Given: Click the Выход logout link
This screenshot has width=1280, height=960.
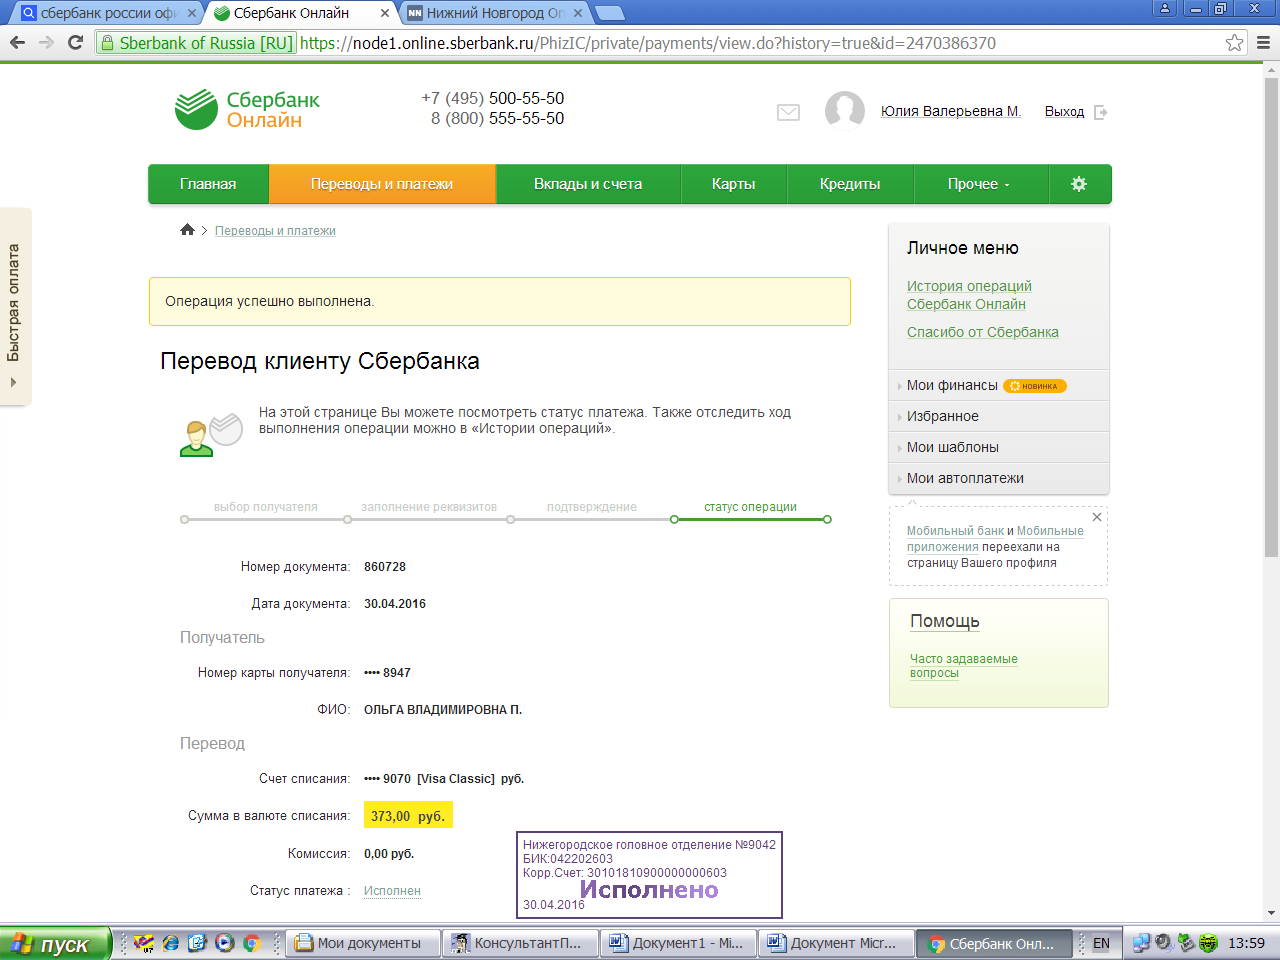Looking at the screenshot, I should [1064, 112].
